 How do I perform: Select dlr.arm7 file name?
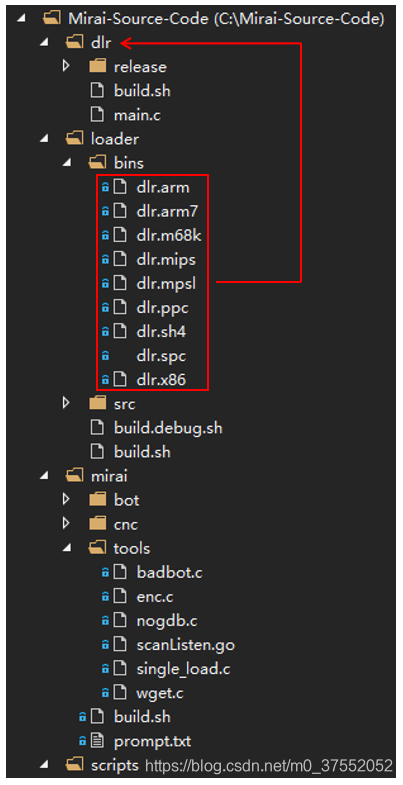tap(167, 212)
